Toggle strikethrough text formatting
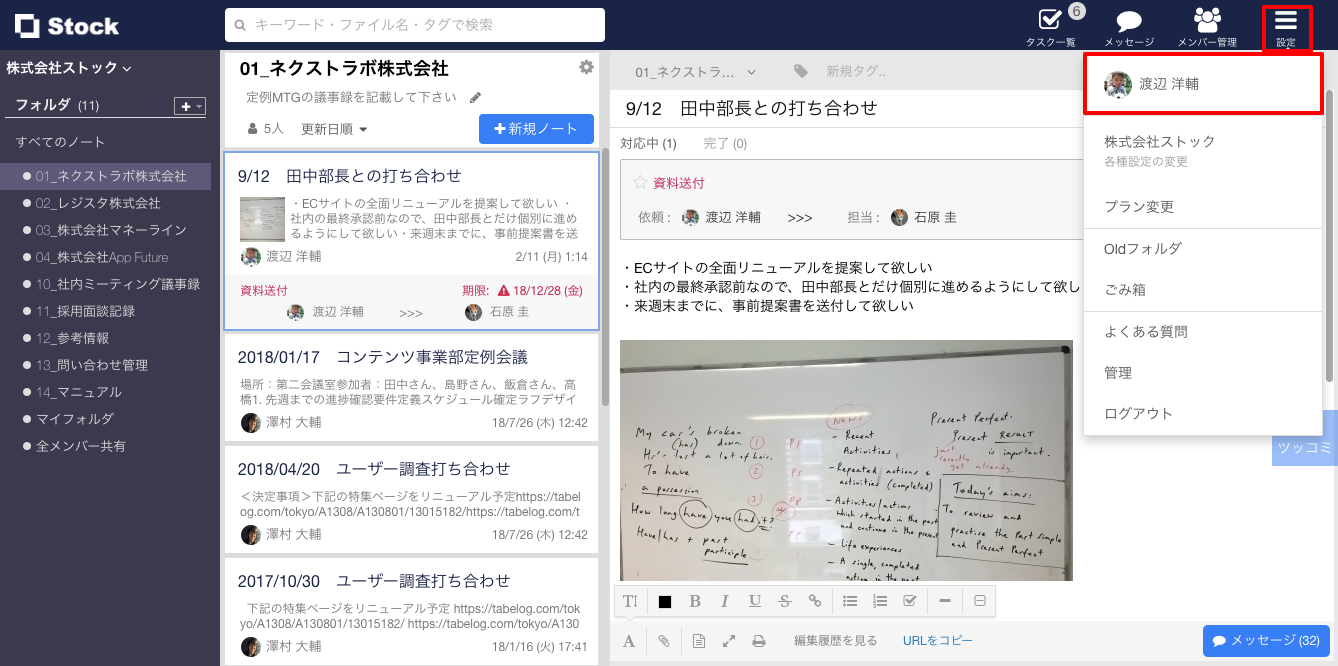 coord(784,601)
